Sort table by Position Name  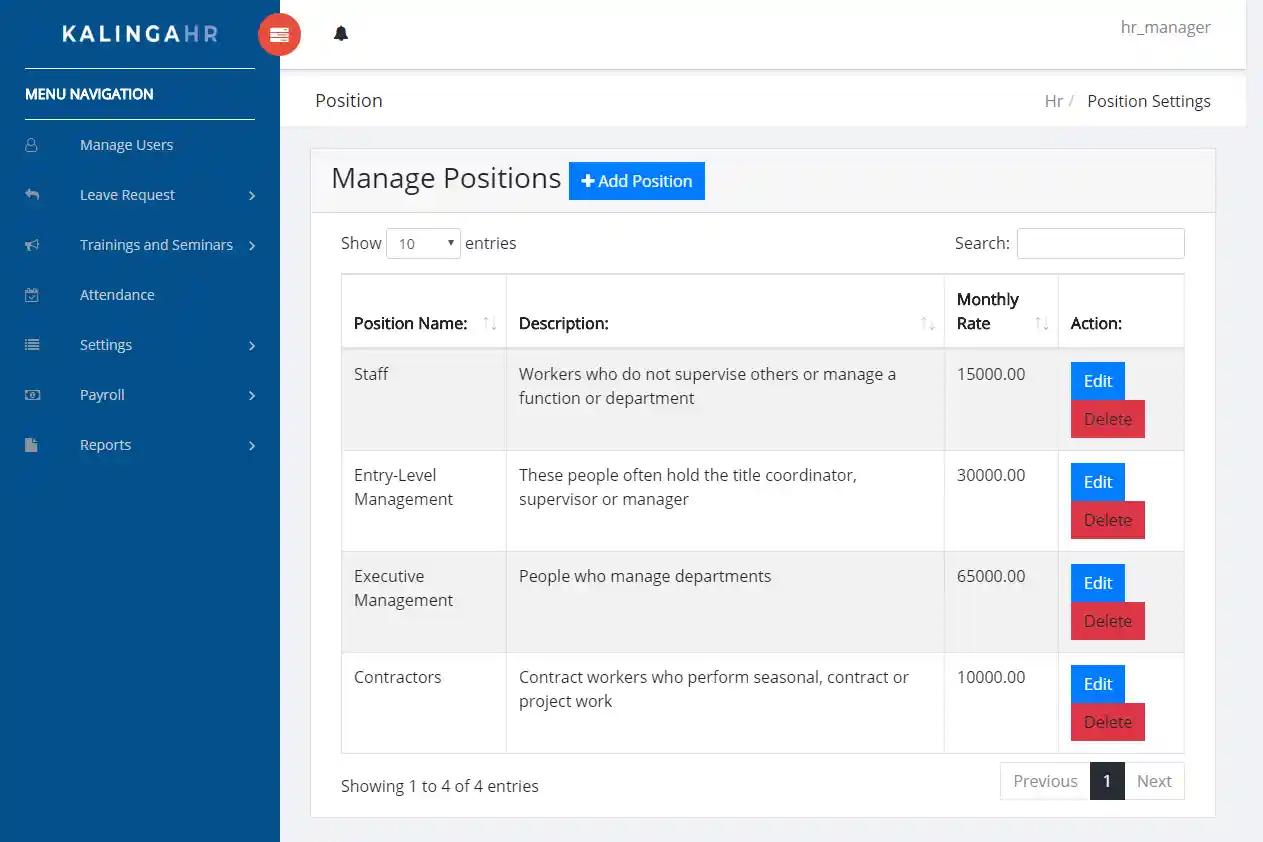(x=424, y=312)
